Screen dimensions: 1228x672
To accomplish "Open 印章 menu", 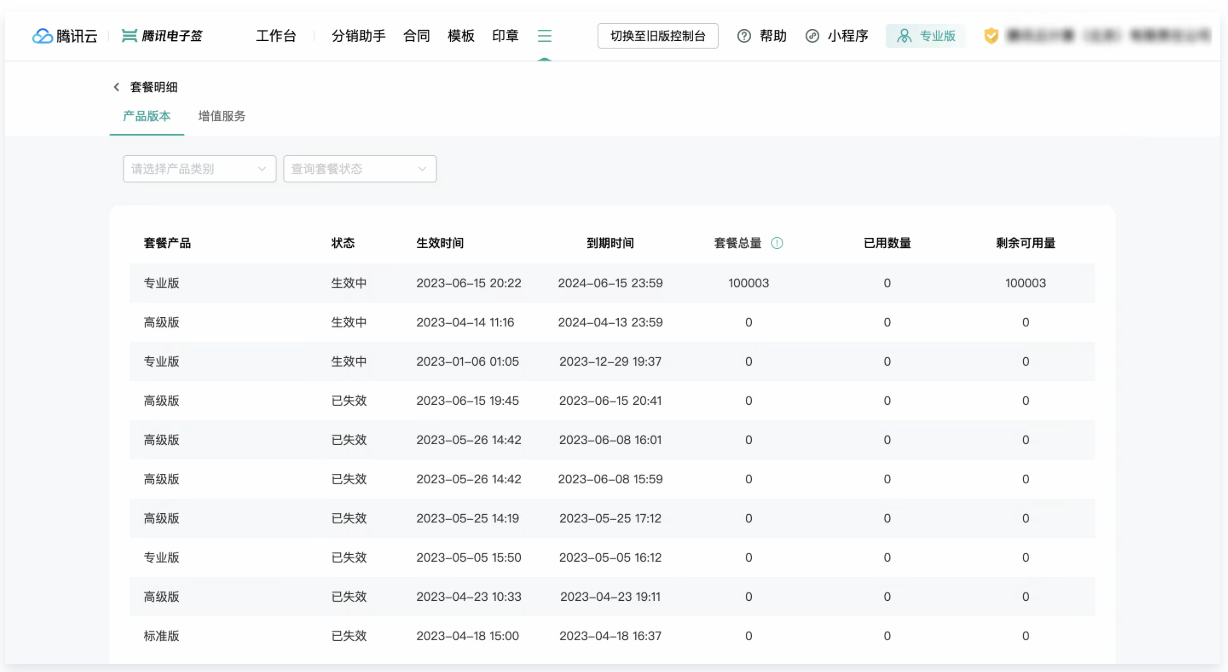I will pos(505,36).
